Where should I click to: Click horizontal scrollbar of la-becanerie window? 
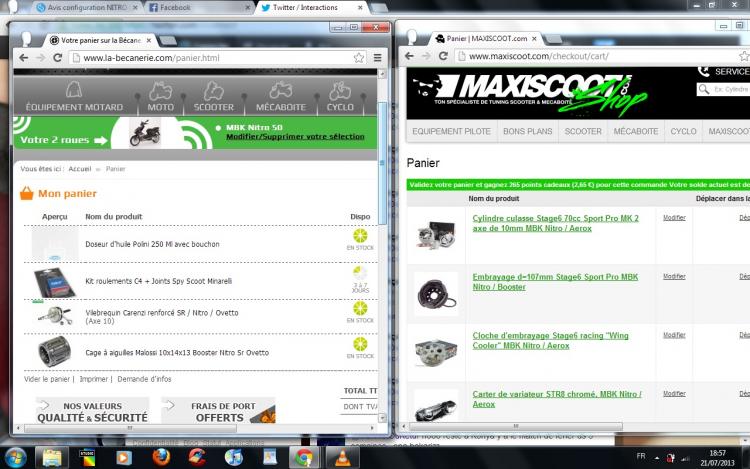130,428
